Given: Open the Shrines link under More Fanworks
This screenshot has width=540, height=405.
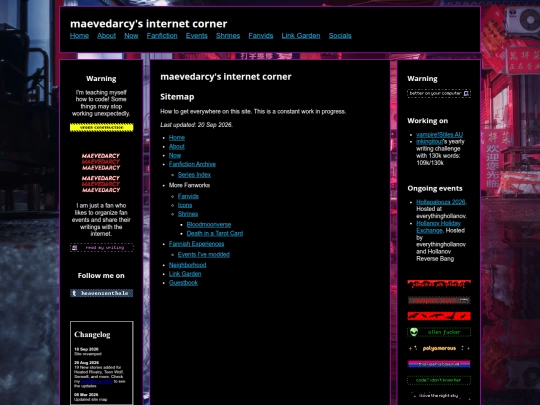Looking at the screenshot, I should pyautogui.click(x=188, y=214).
